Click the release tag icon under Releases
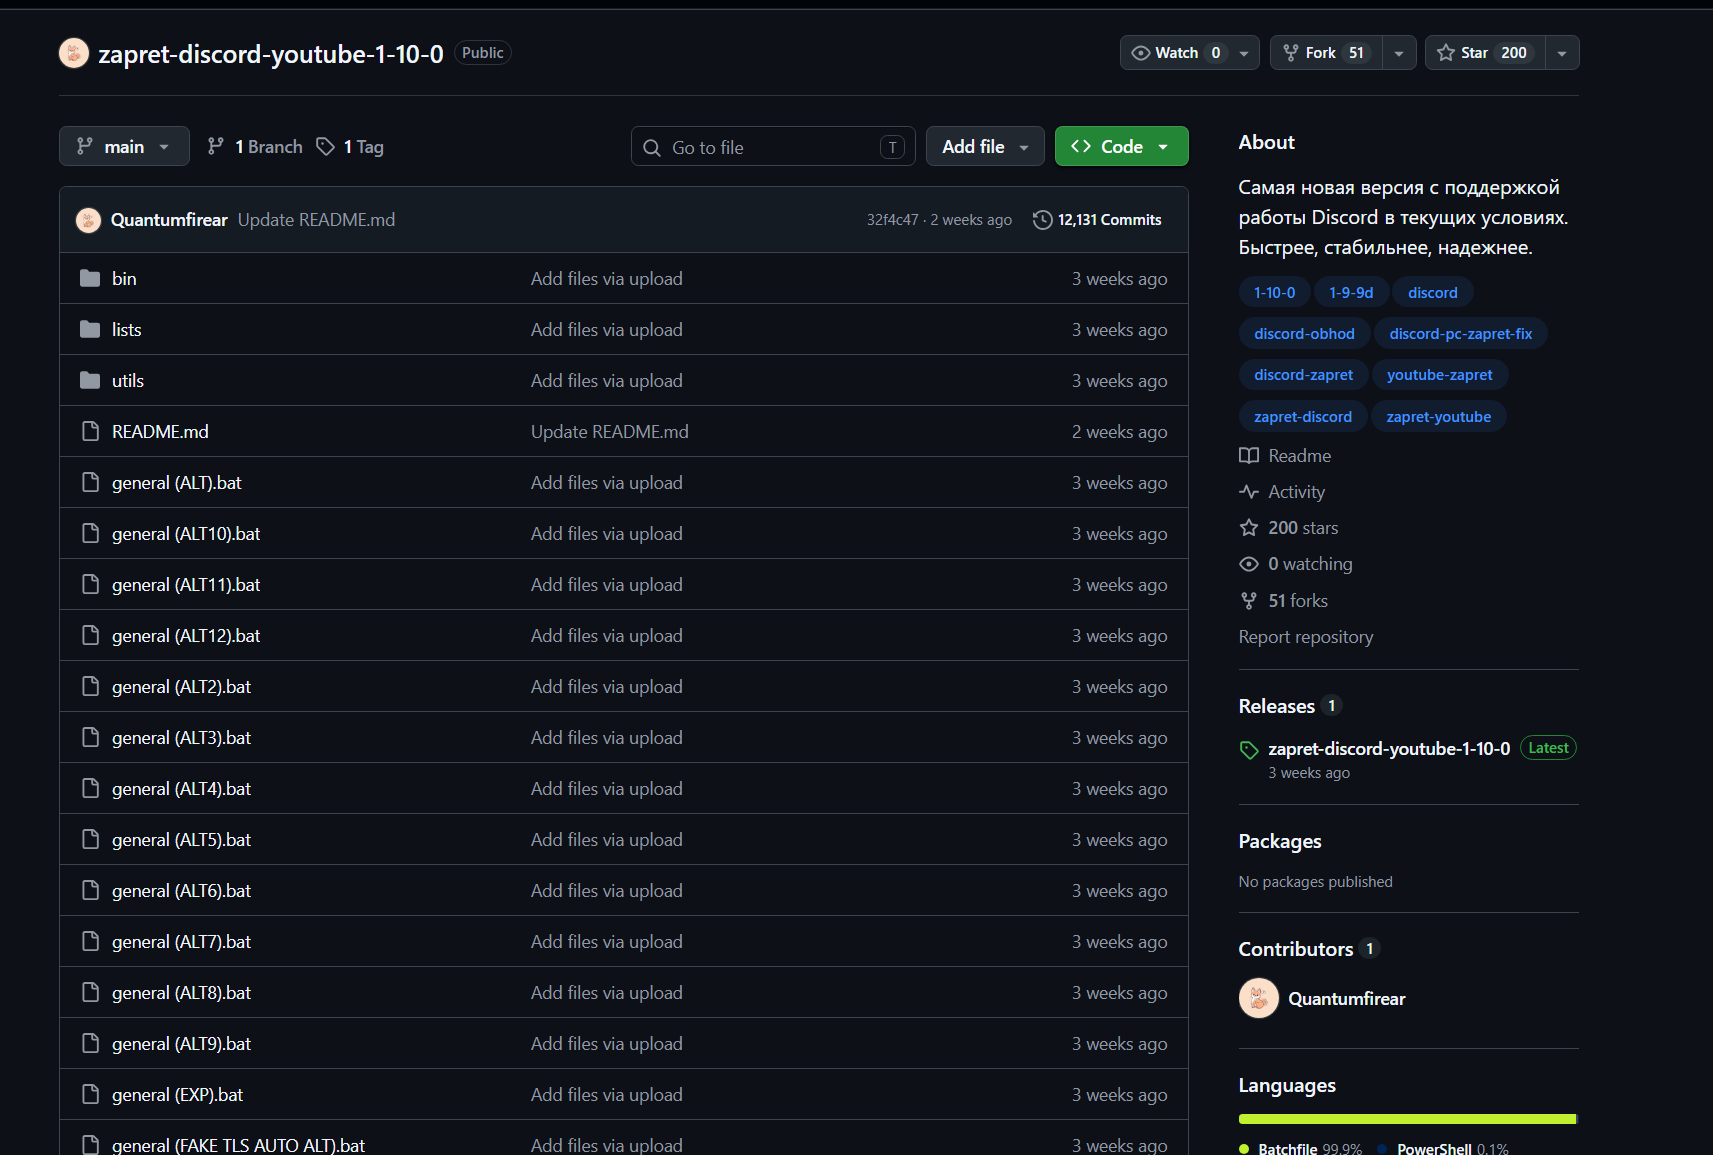Screen dimensions: 1713x1155 [1249, 750]
